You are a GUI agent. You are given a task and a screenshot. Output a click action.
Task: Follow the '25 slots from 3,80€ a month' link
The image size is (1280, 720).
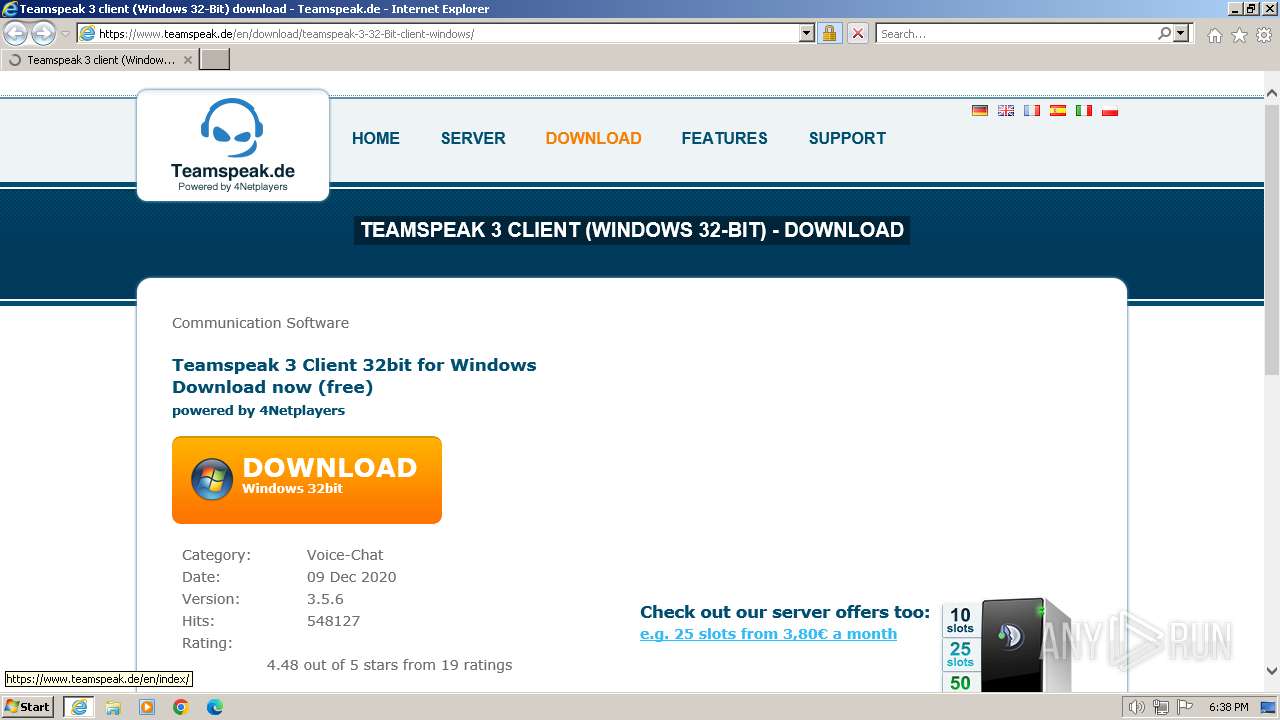[768, 634]
